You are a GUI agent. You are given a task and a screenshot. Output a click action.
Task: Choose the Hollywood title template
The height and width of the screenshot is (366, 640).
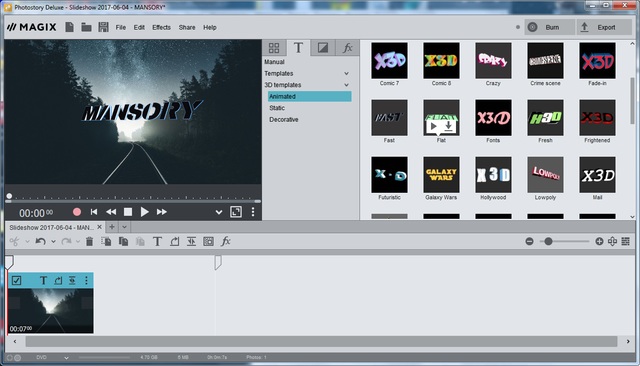[x=493, y=175]
